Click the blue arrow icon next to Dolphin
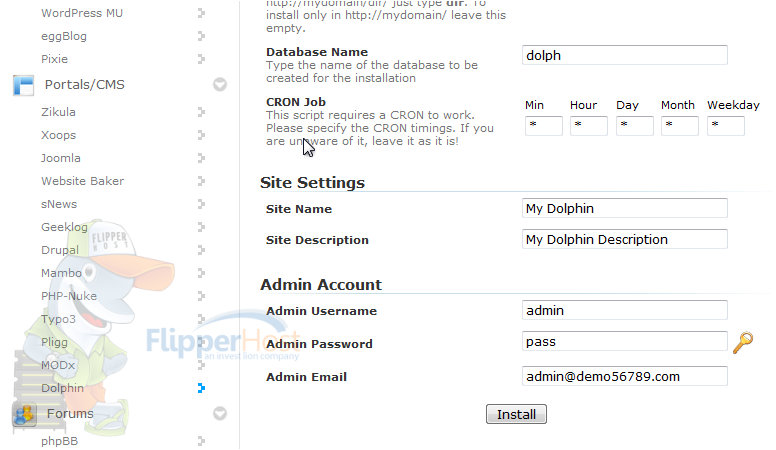776x450 pixels. [201, 388]
